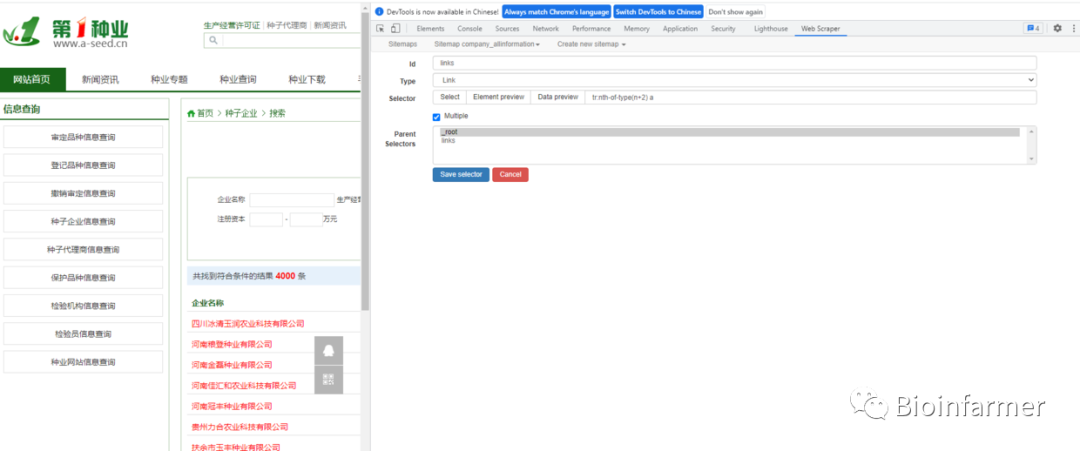
Task: Open DevTools settings gear
Action: (1057, 29)
